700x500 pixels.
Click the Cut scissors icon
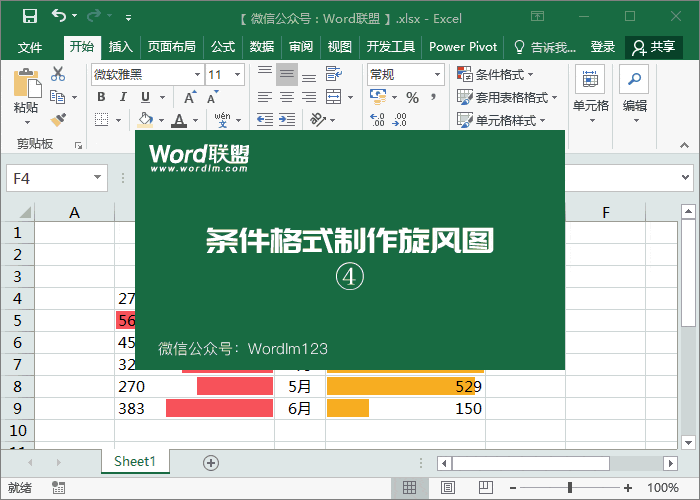tap(58, 74)
